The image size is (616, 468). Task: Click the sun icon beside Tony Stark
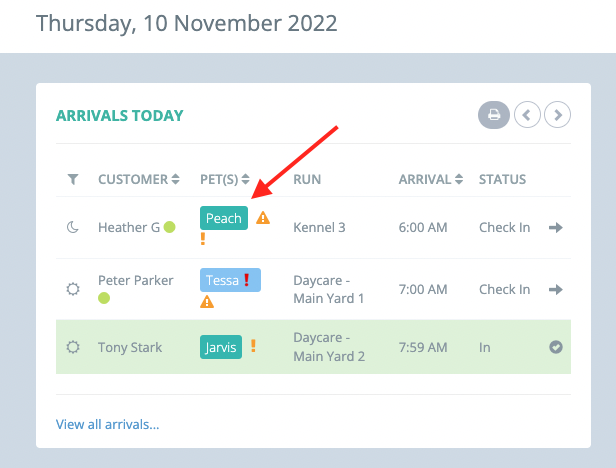(x=72, y=348)
